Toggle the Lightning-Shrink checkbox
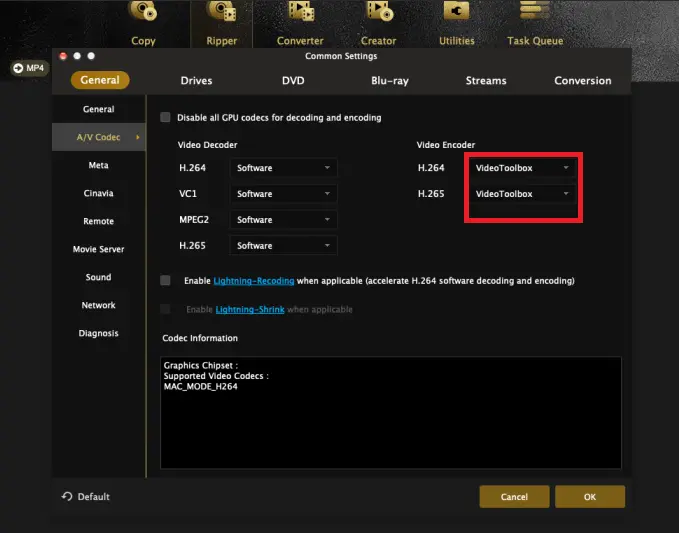 pyautogui.click(x=165, y=310)
